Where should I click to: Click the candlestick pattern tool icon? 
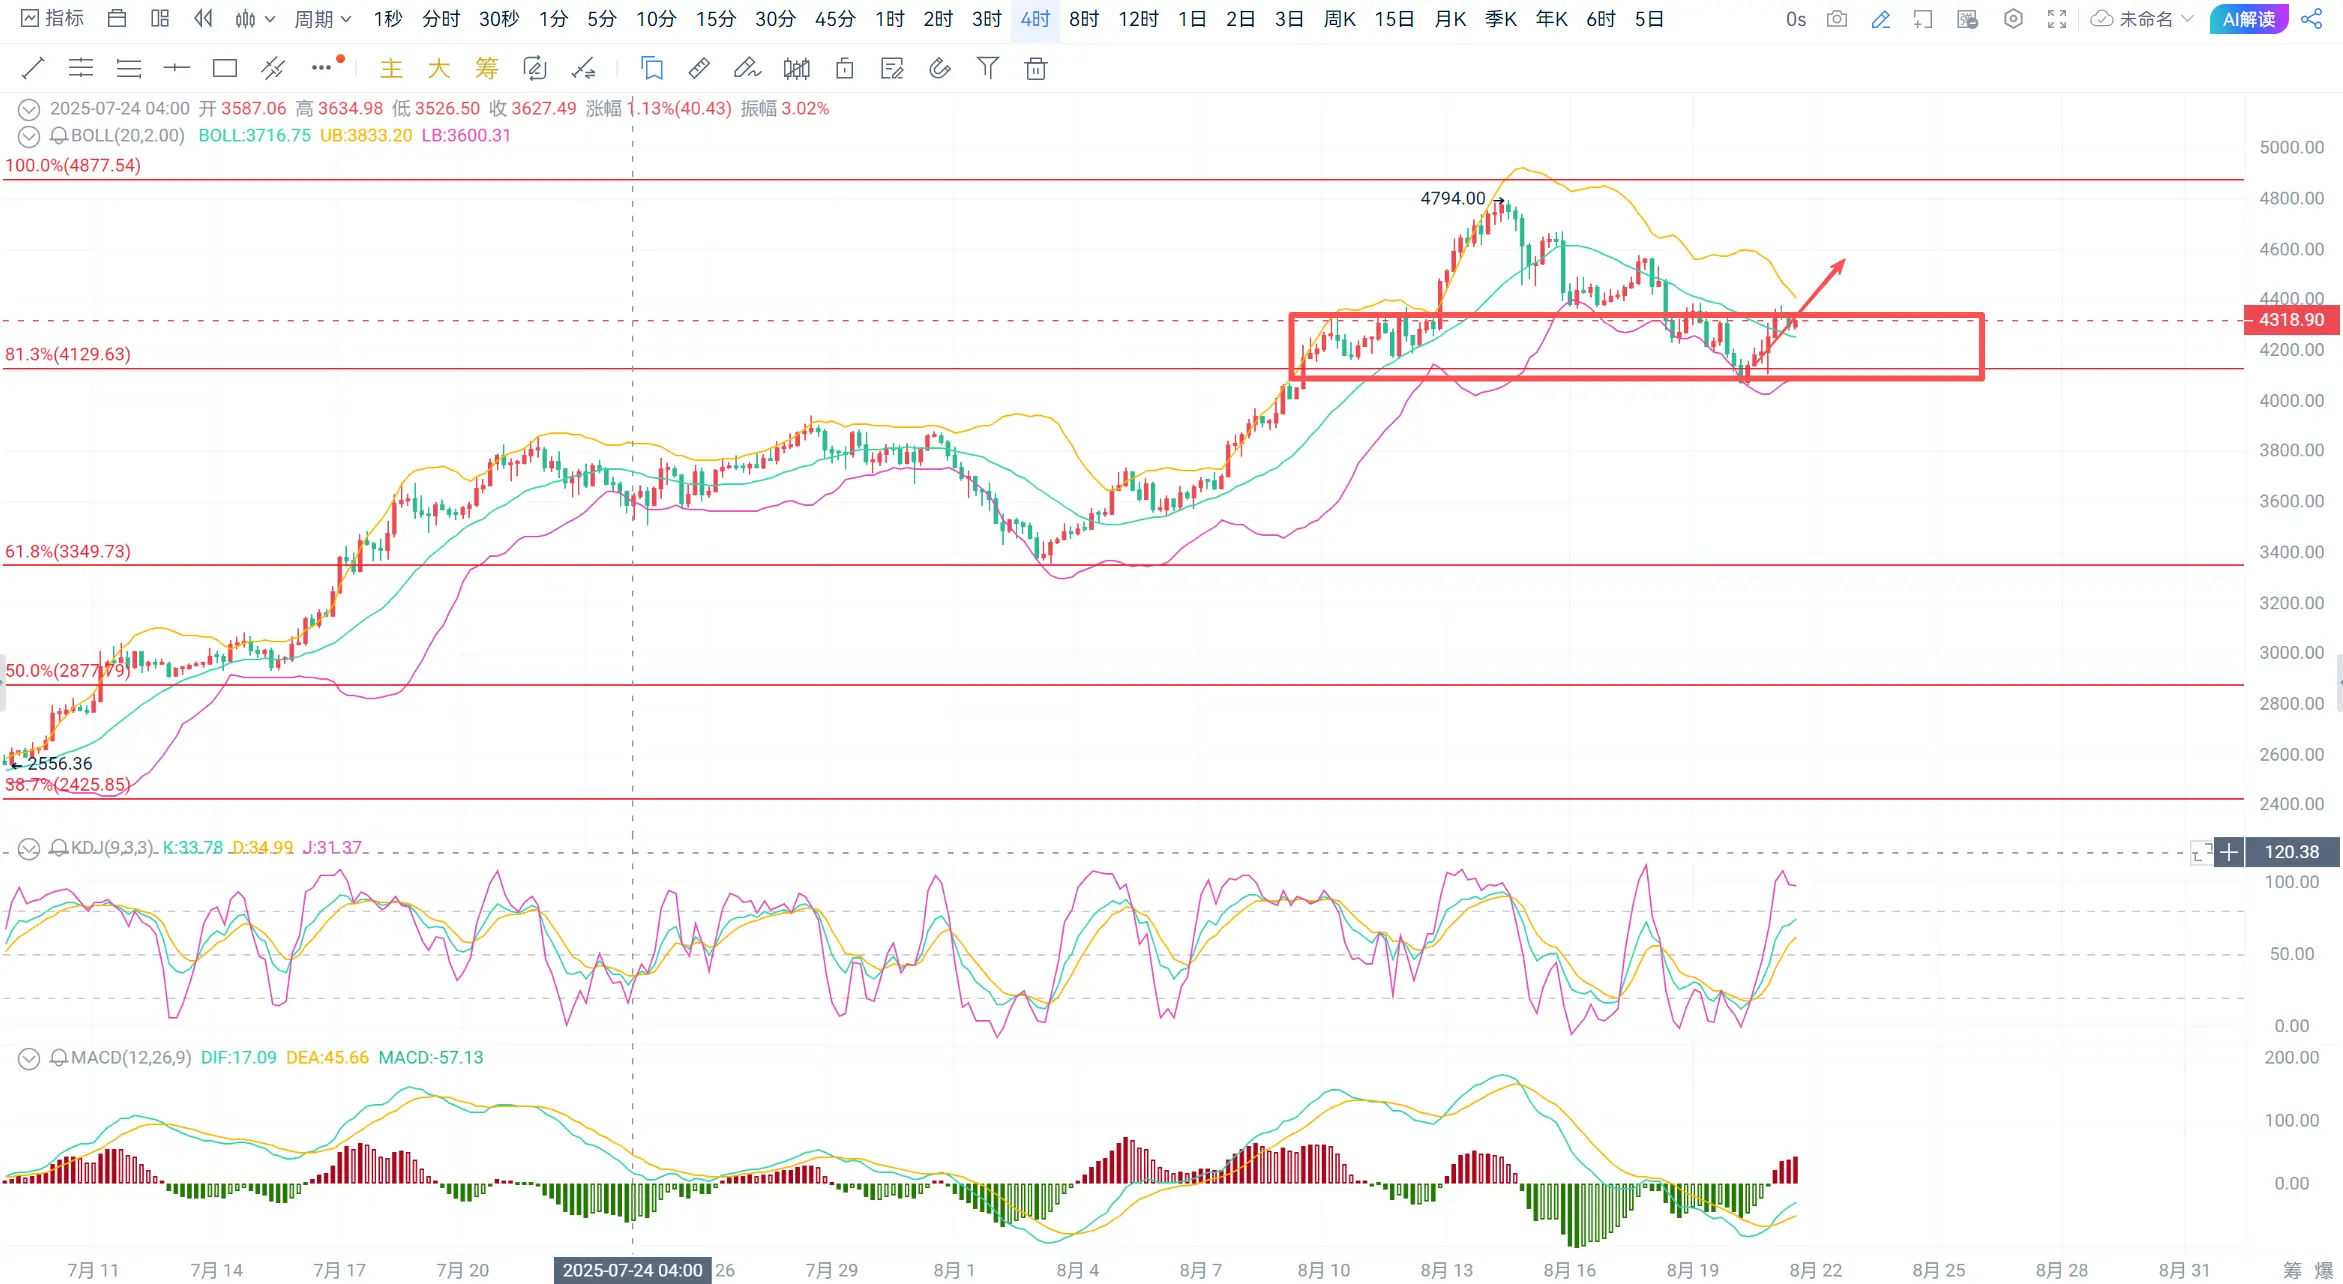(x=797, y=68)
